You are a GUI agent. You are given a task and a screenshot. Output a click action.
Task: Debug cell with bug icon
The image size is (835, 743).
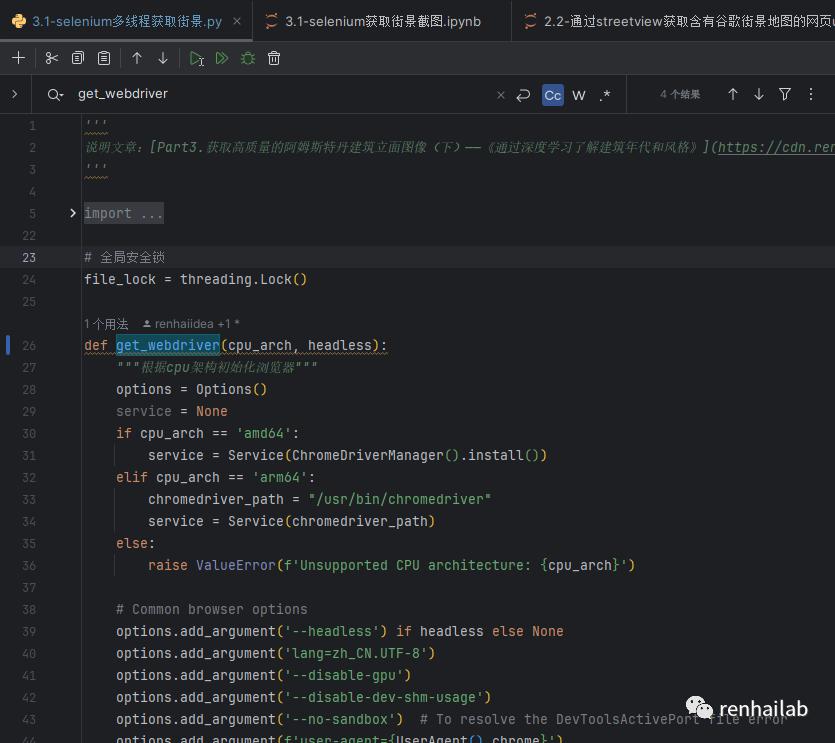pyautogui.click(x=248, y=58)
